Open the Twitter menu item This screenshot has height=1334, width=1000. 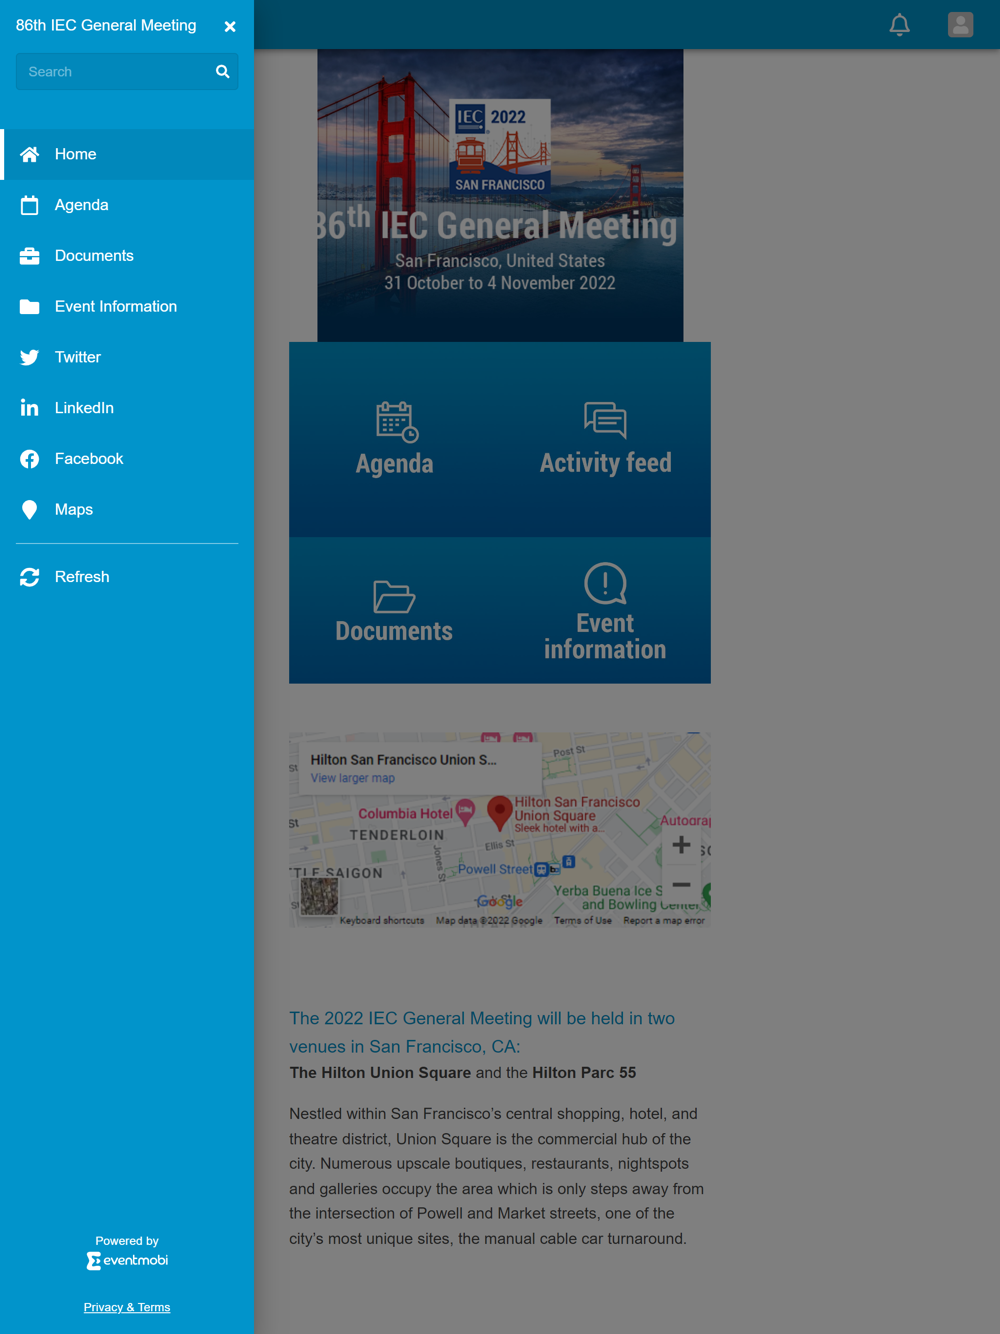pos(127,357)
